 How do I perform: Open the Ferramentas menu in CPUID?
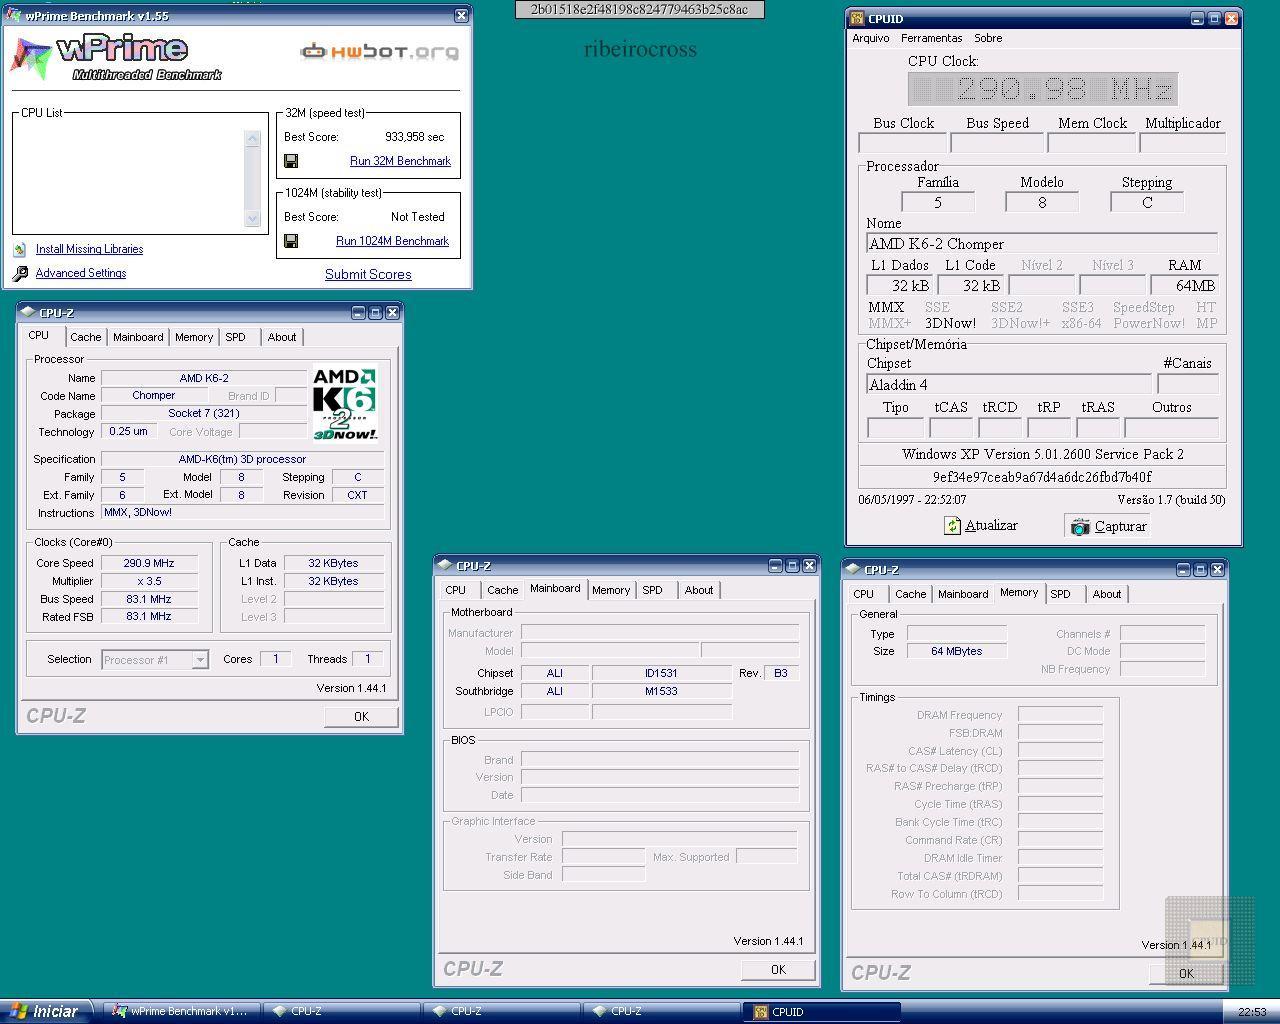[931, 38]
